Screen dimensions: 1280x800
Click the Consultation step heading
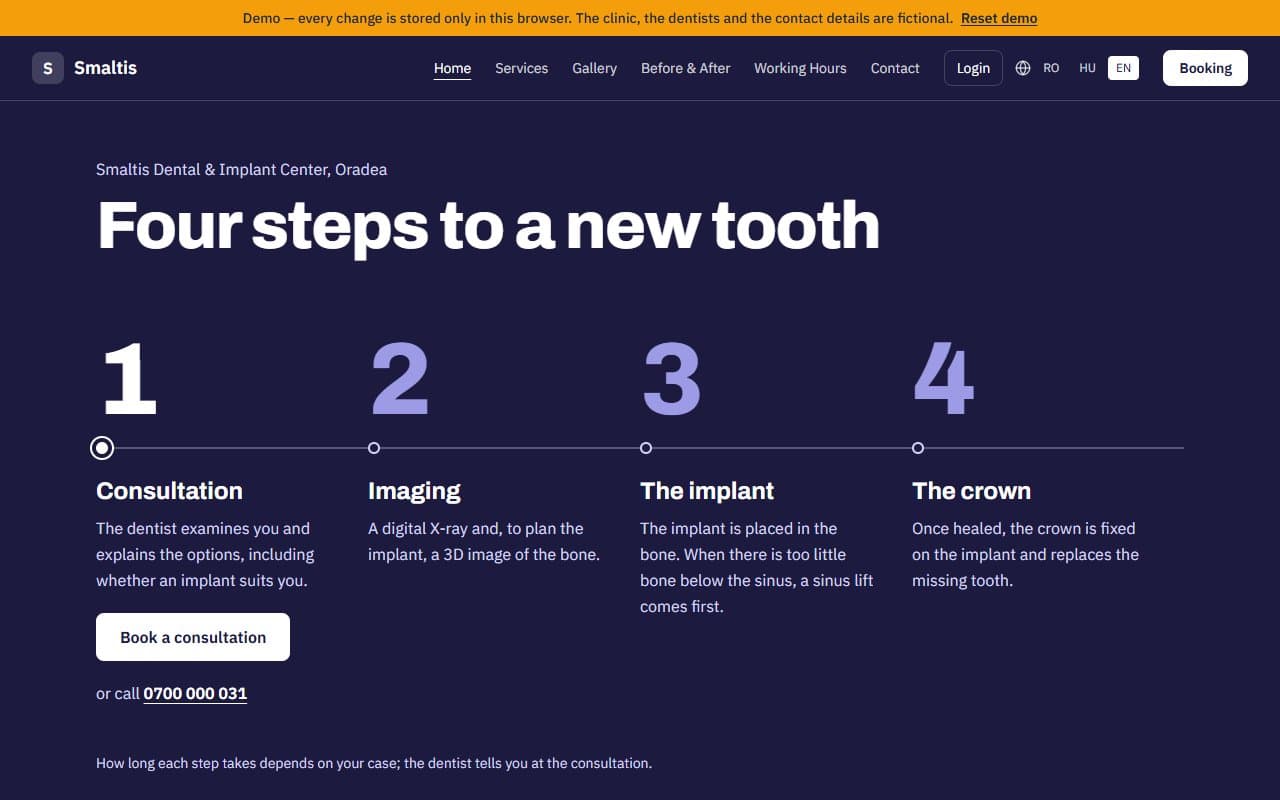169,491
